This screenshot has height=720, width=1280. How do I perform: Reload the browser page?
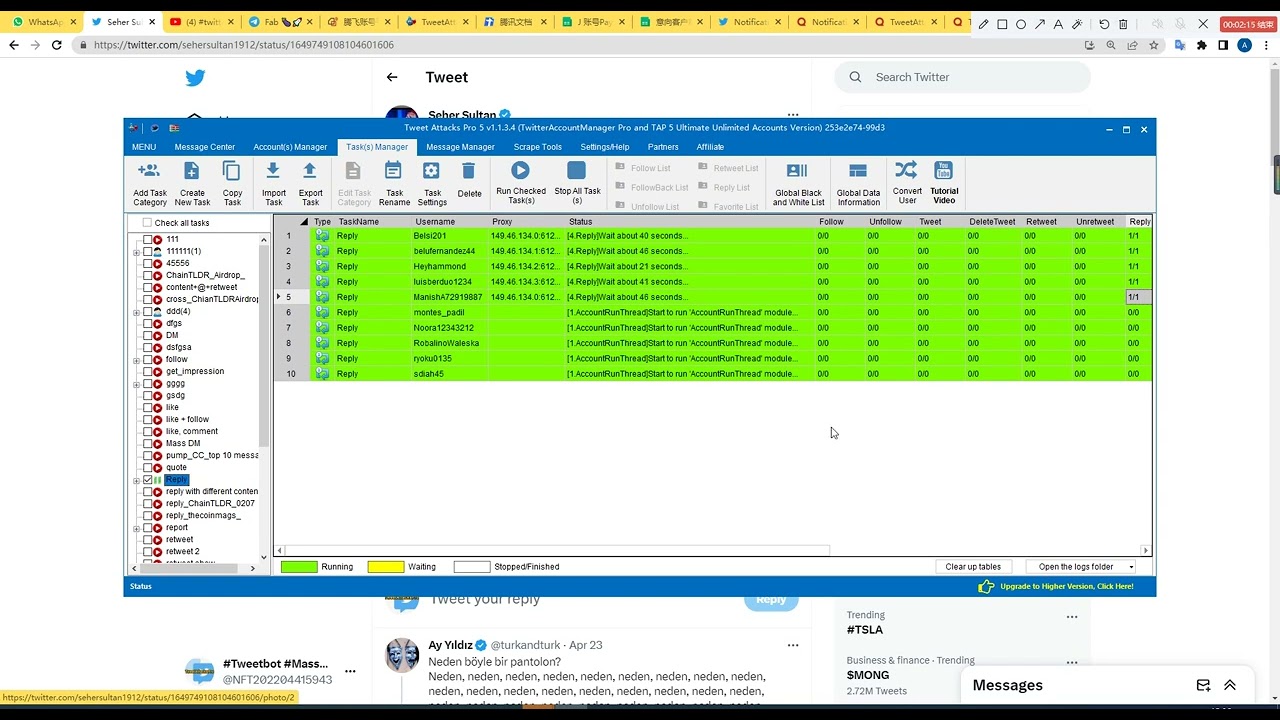(56, 45)
